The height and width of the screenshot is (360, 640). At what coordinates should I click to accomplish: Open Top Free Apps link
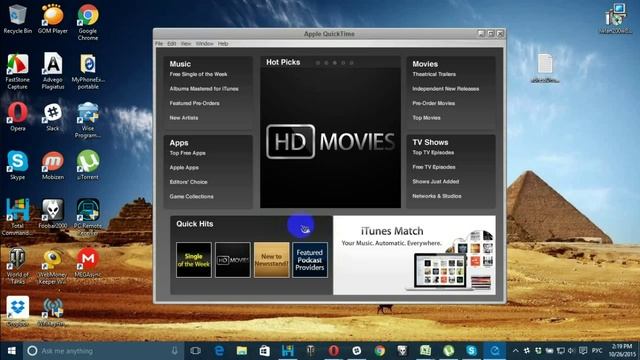[187, 153]
